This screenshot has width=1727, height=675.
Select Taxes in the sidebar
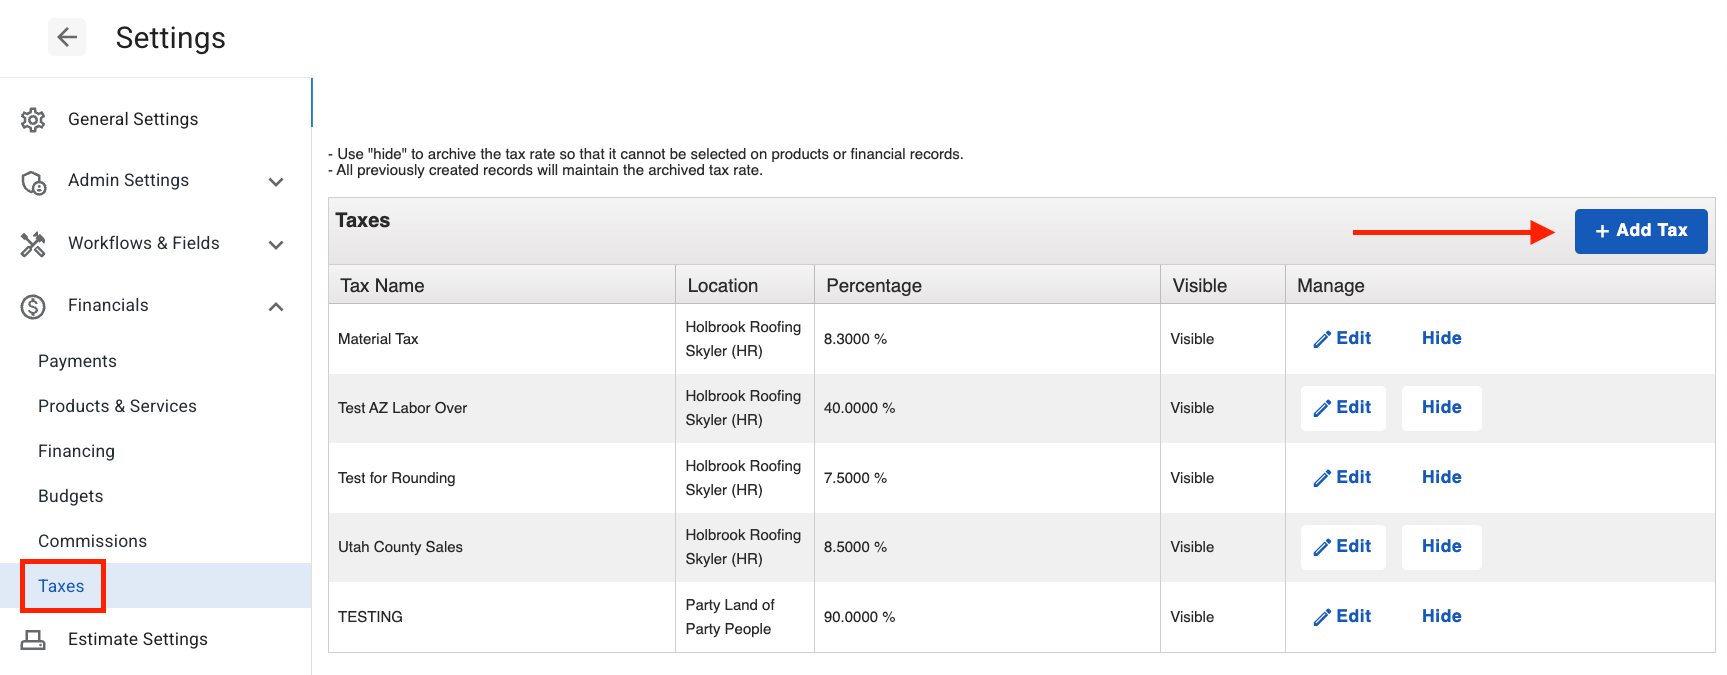(61, 586)
